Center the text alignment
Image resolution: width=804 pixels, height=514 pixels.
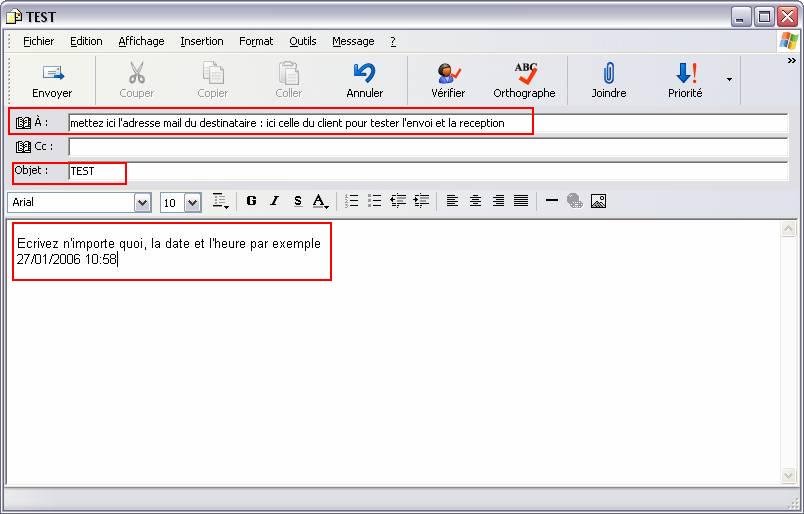[475, 201]
